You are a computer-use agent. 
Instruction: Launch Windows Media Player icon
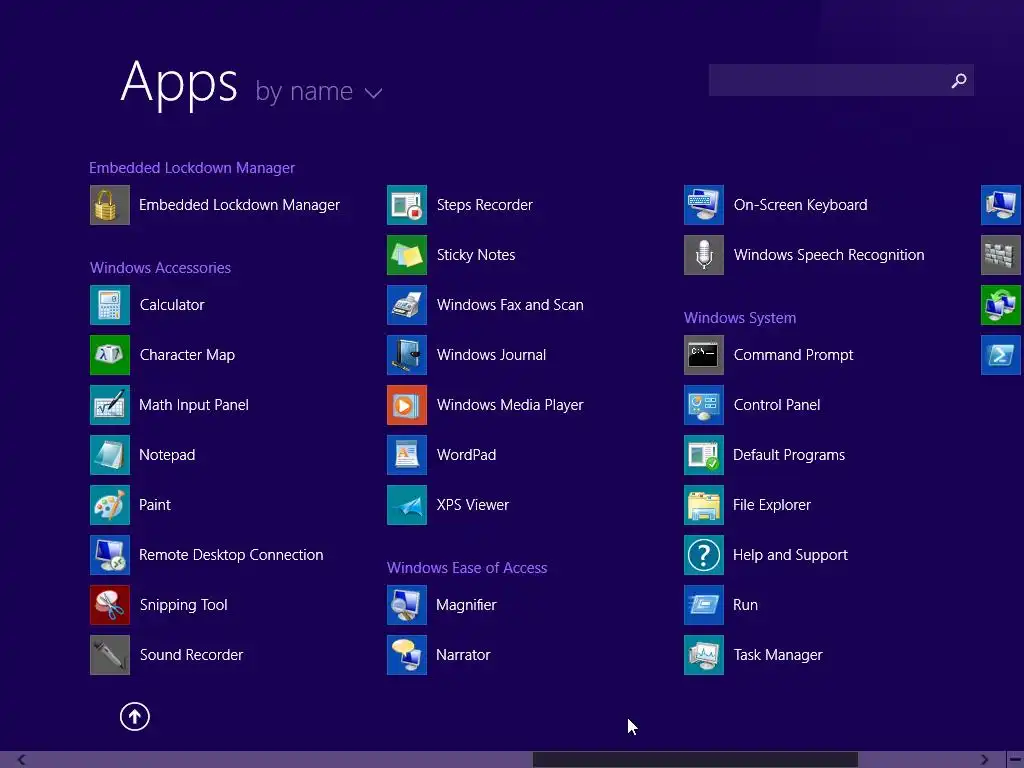(407, 405)
